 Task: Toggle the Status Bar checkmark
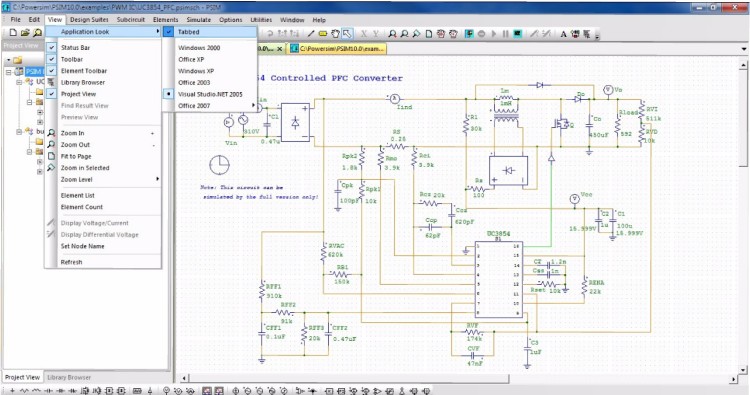coord(52,47)
